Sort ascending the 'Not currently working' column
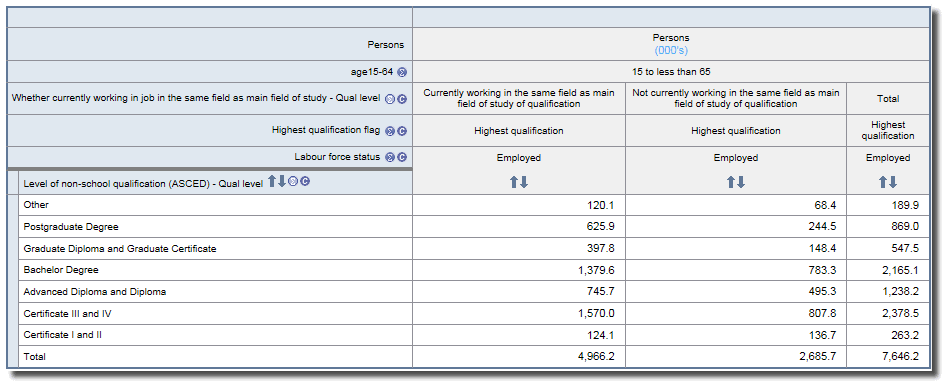Image resolution: width=944 pixels, height=383 pixels. click(731, 182)
